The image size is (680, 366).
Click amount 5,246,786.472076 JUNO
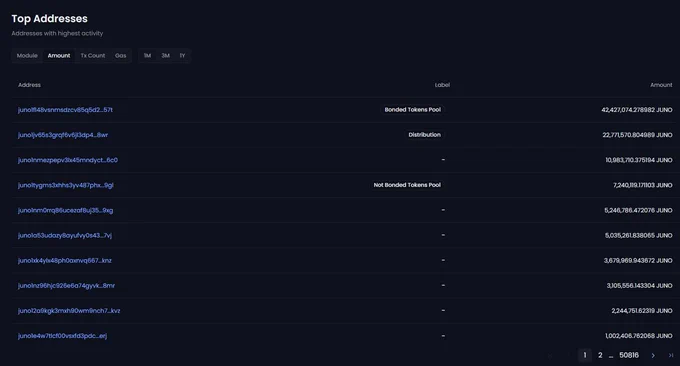[x=638, y=210]
